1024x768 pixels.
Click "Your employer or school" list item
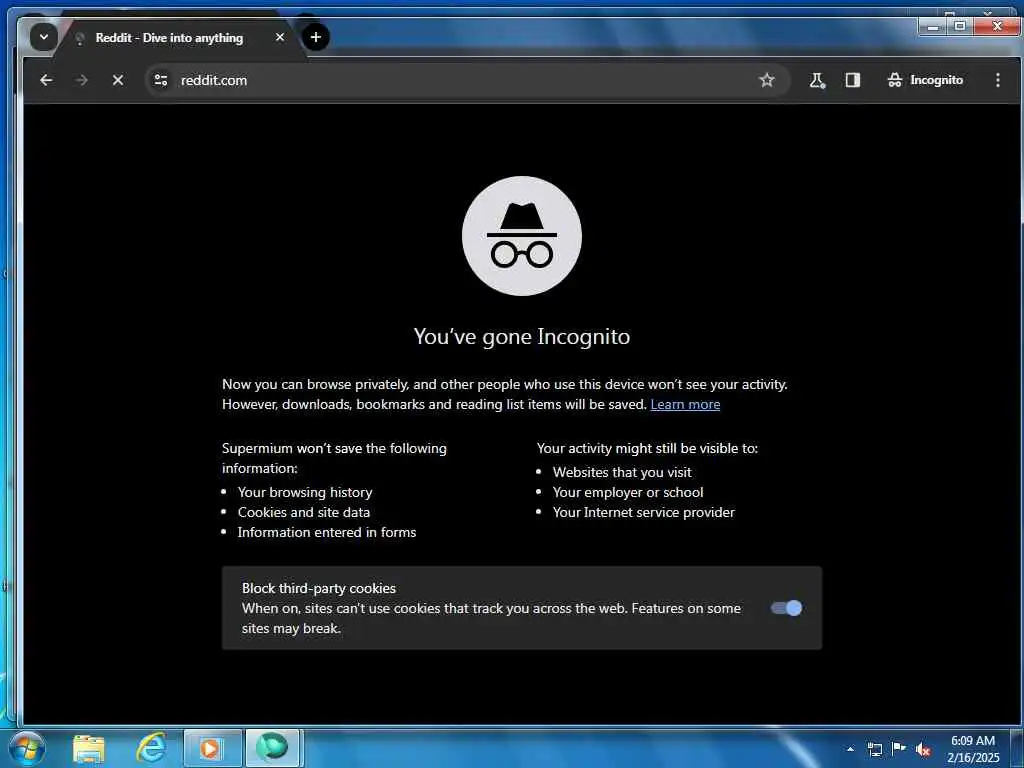pos(628,492)
